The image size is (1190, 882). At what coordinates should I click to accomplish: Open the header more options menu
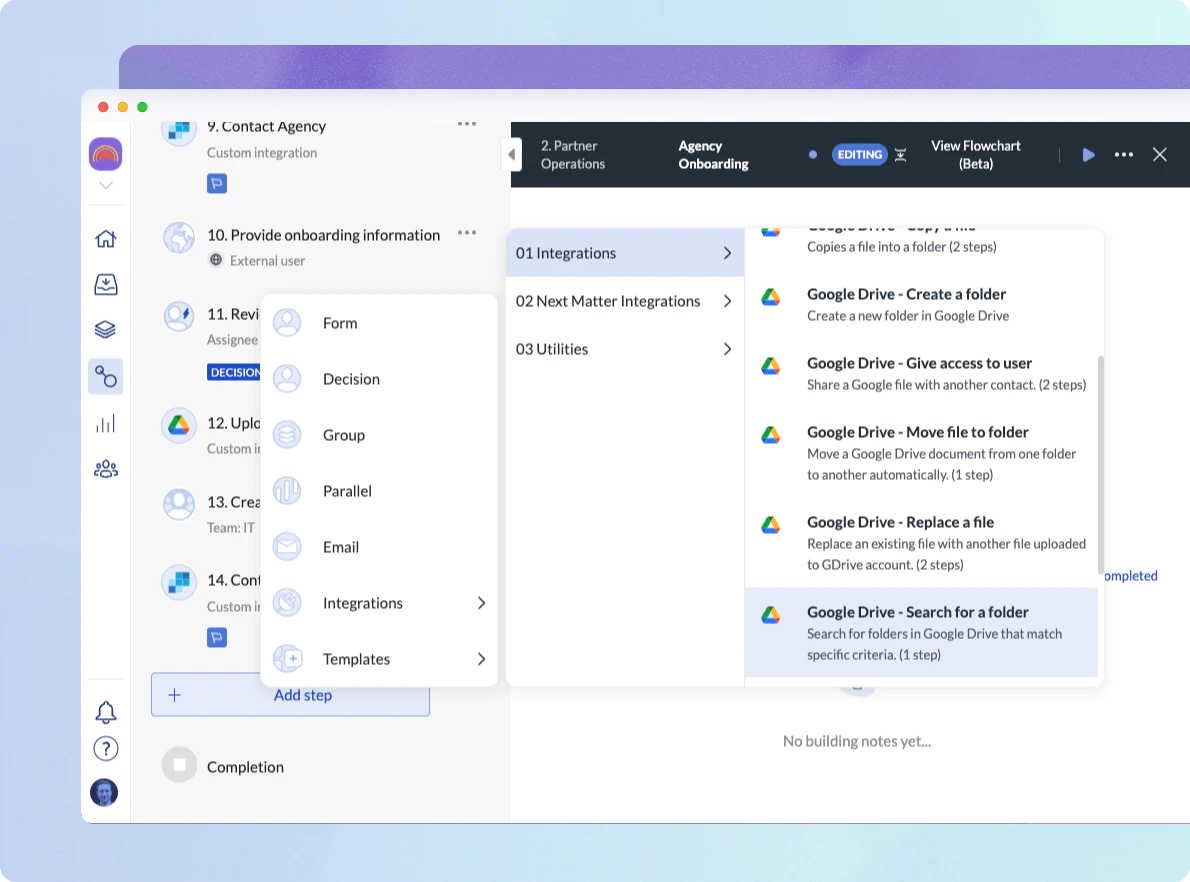[x=1124, y=155]
